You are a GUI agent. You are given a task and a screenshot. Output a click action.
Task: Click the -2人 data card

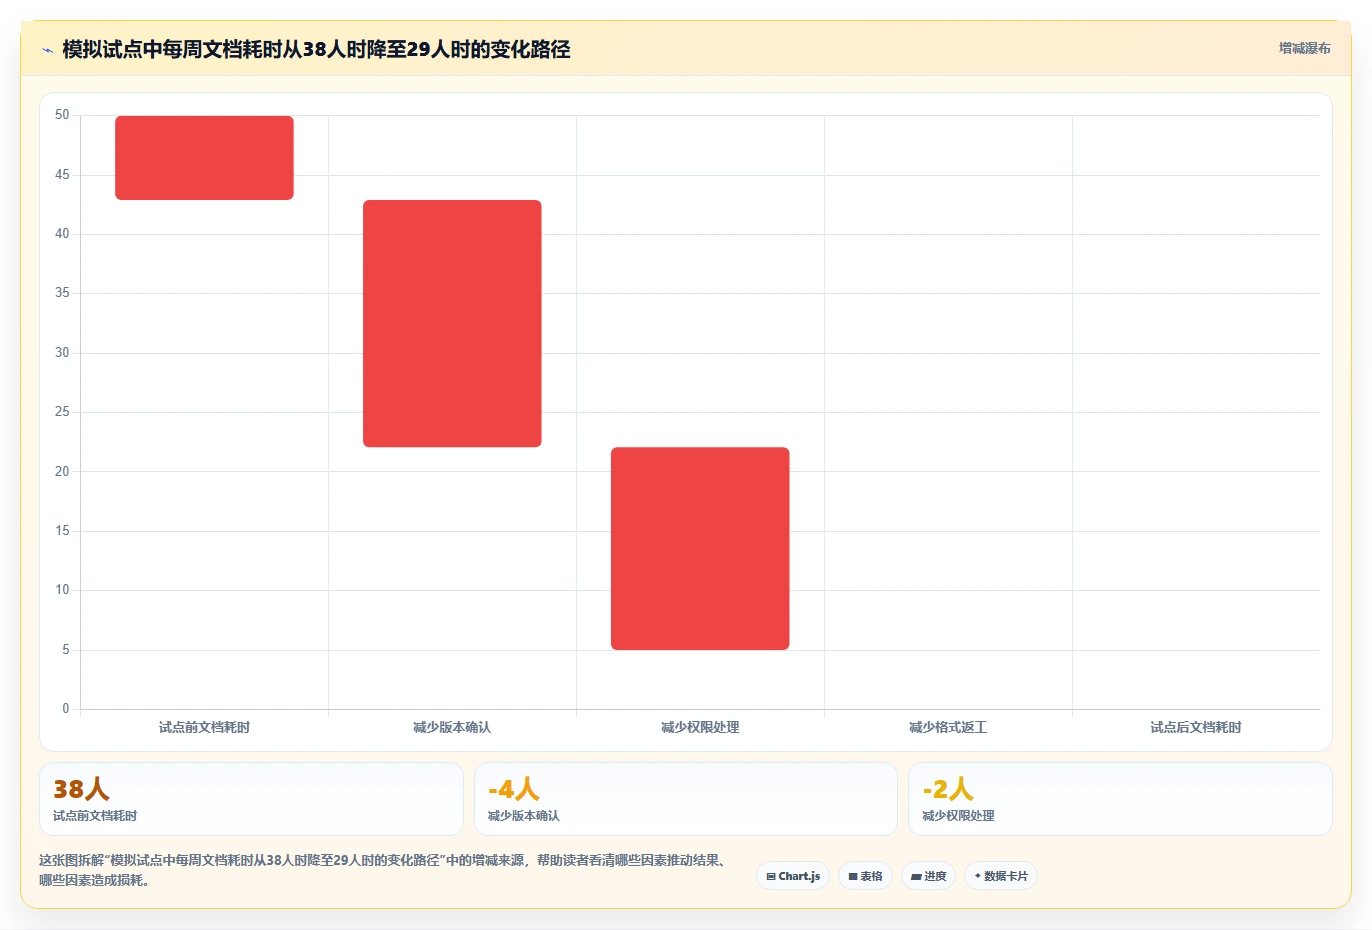[x=1120, y=799]
